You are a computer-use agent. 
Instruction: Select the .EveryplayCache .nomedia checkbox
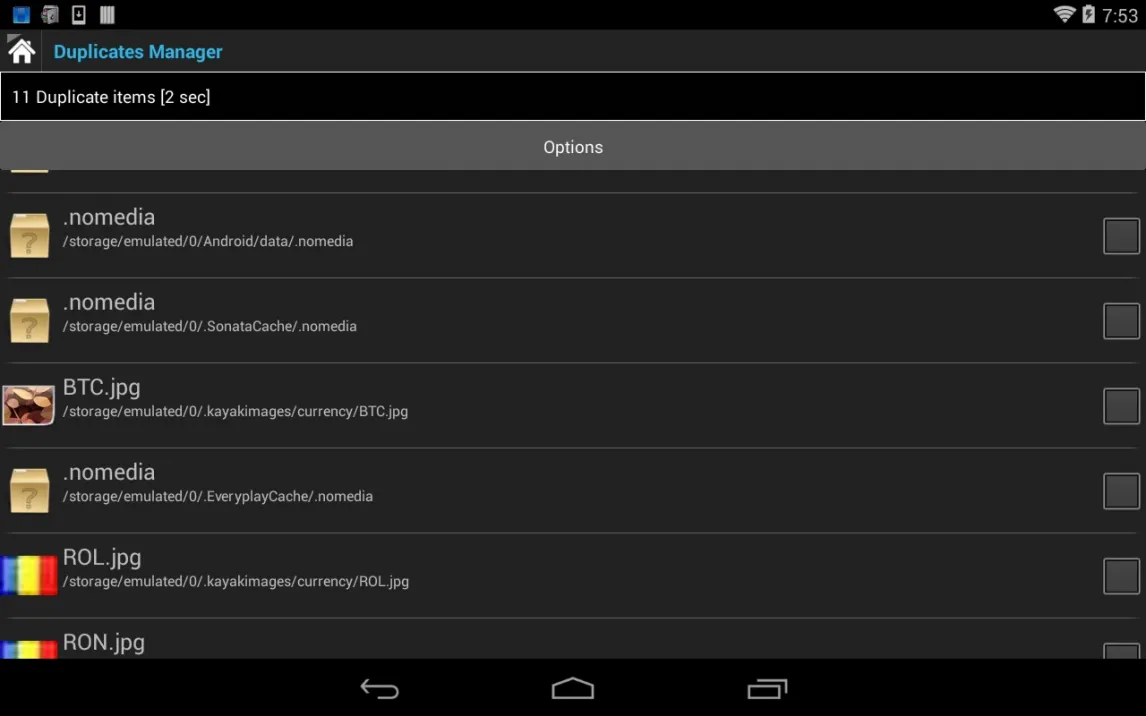click(x=1121, y=491)
